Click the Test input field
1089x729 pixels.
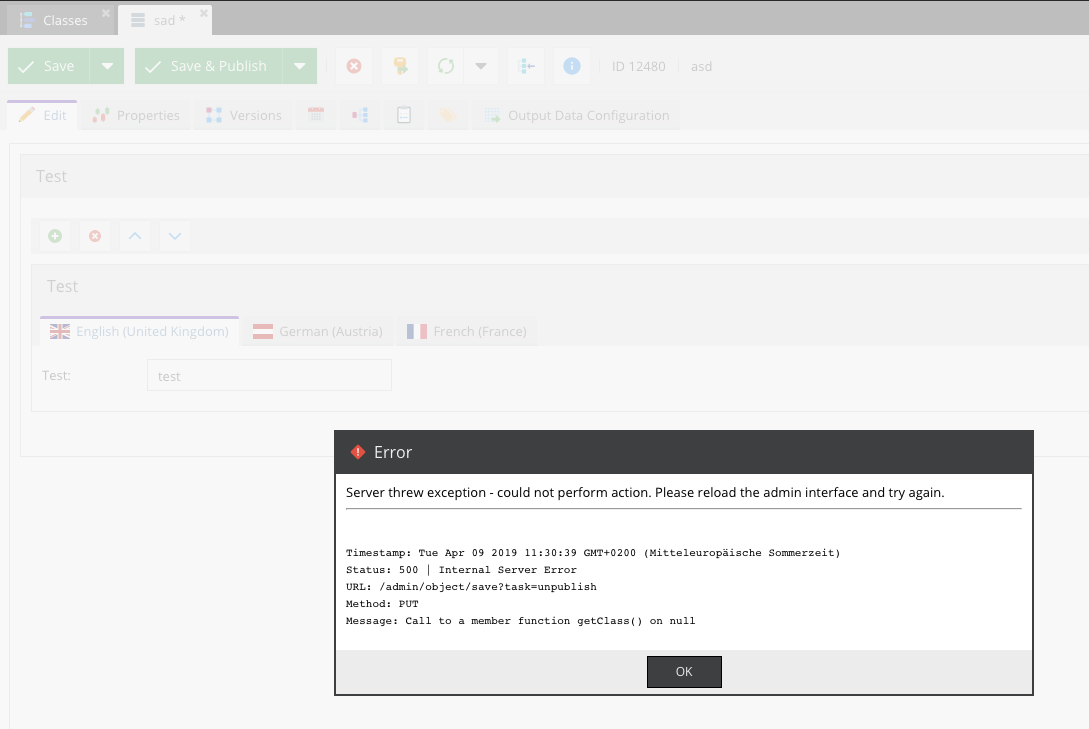point(269,376)
